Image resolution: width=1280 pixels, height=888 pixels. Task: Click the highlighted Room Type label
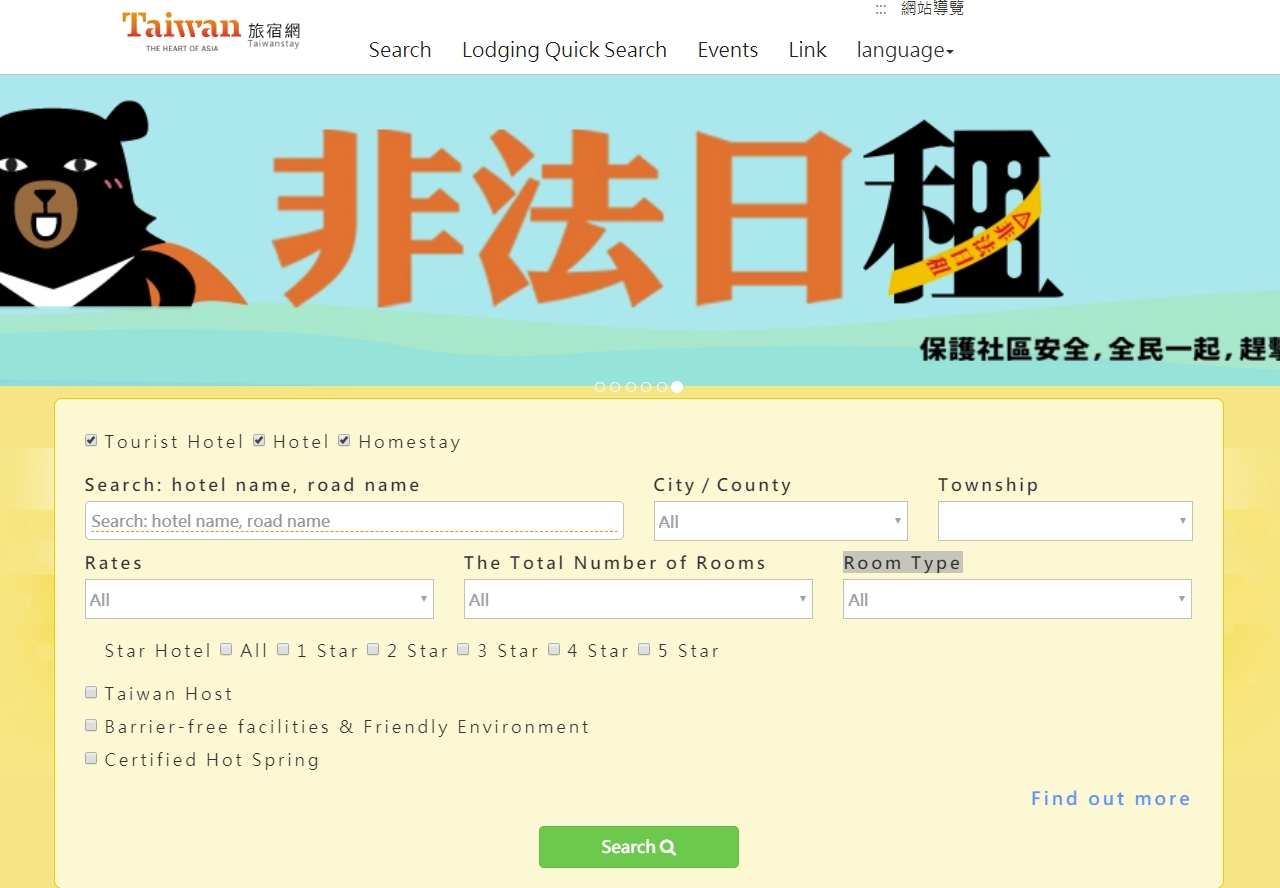pyautogui.click(x=902, y=562)
